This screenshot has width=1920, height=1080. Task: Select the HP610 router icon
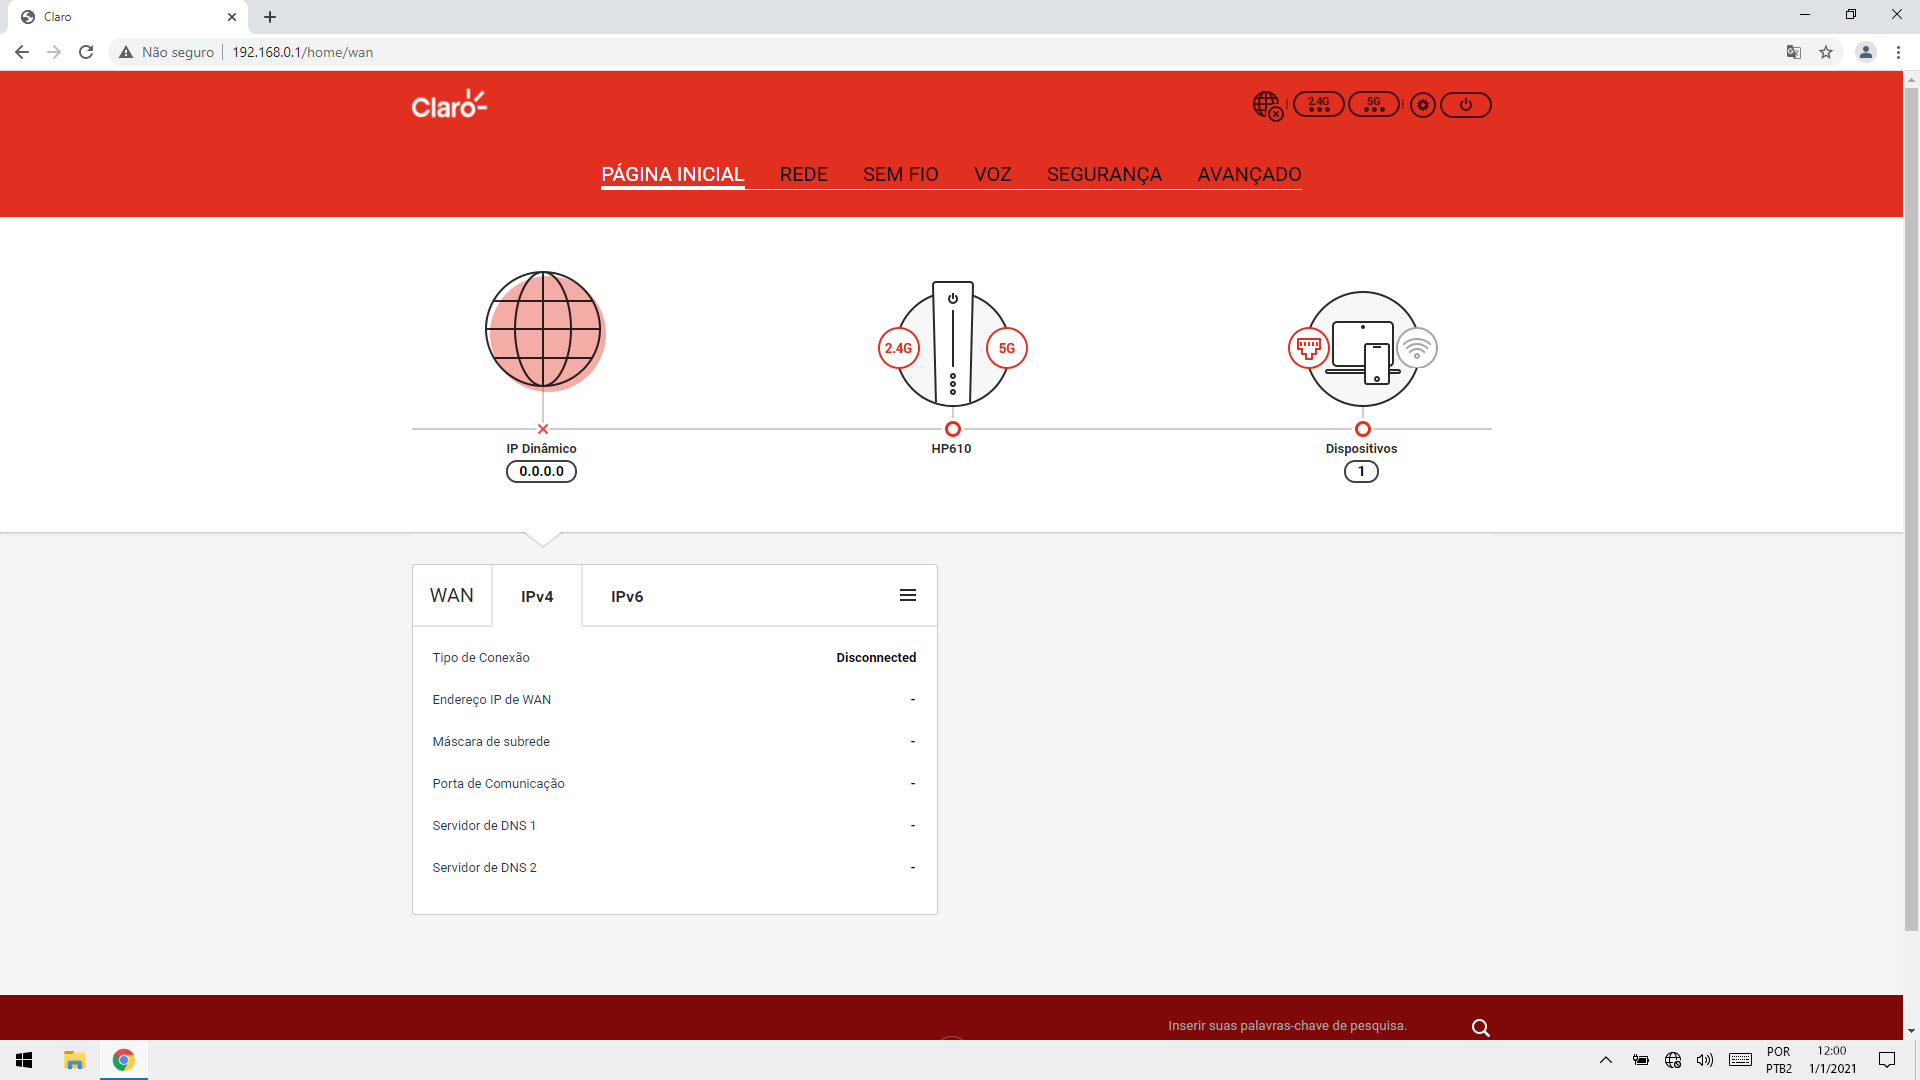tap(953, 343)
